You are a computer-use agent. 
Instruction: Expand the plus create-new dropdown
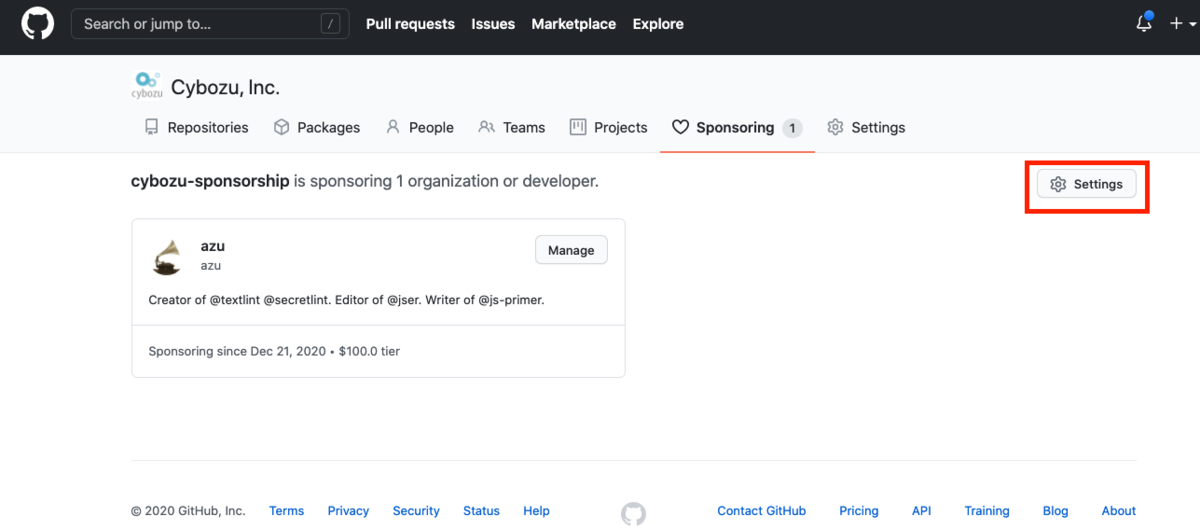tap(1180, 24)
